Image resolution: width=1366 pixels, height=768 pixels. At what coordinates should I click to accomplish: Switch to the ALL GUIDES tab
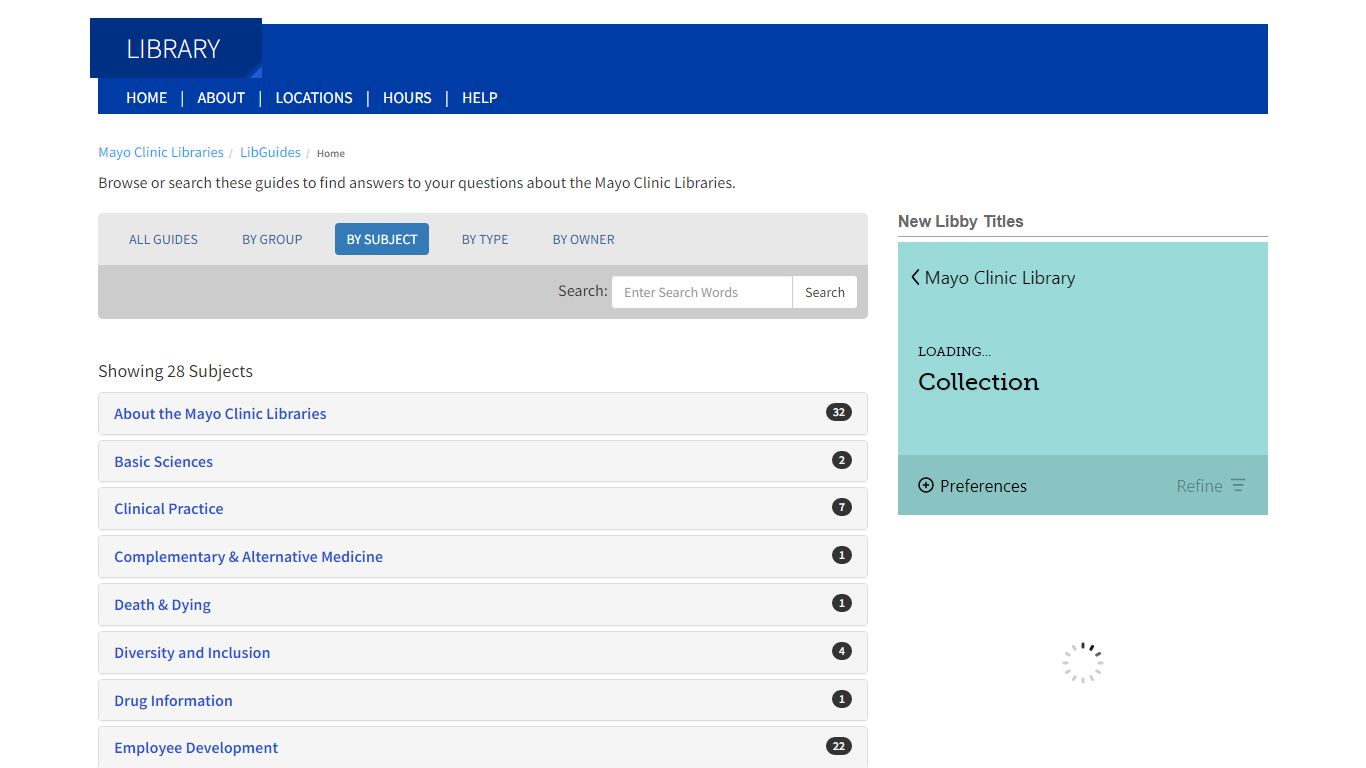[164, 239]
